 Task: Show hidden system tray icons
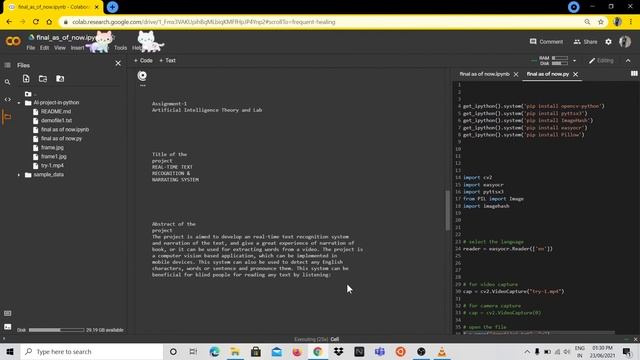pos(527,351)
